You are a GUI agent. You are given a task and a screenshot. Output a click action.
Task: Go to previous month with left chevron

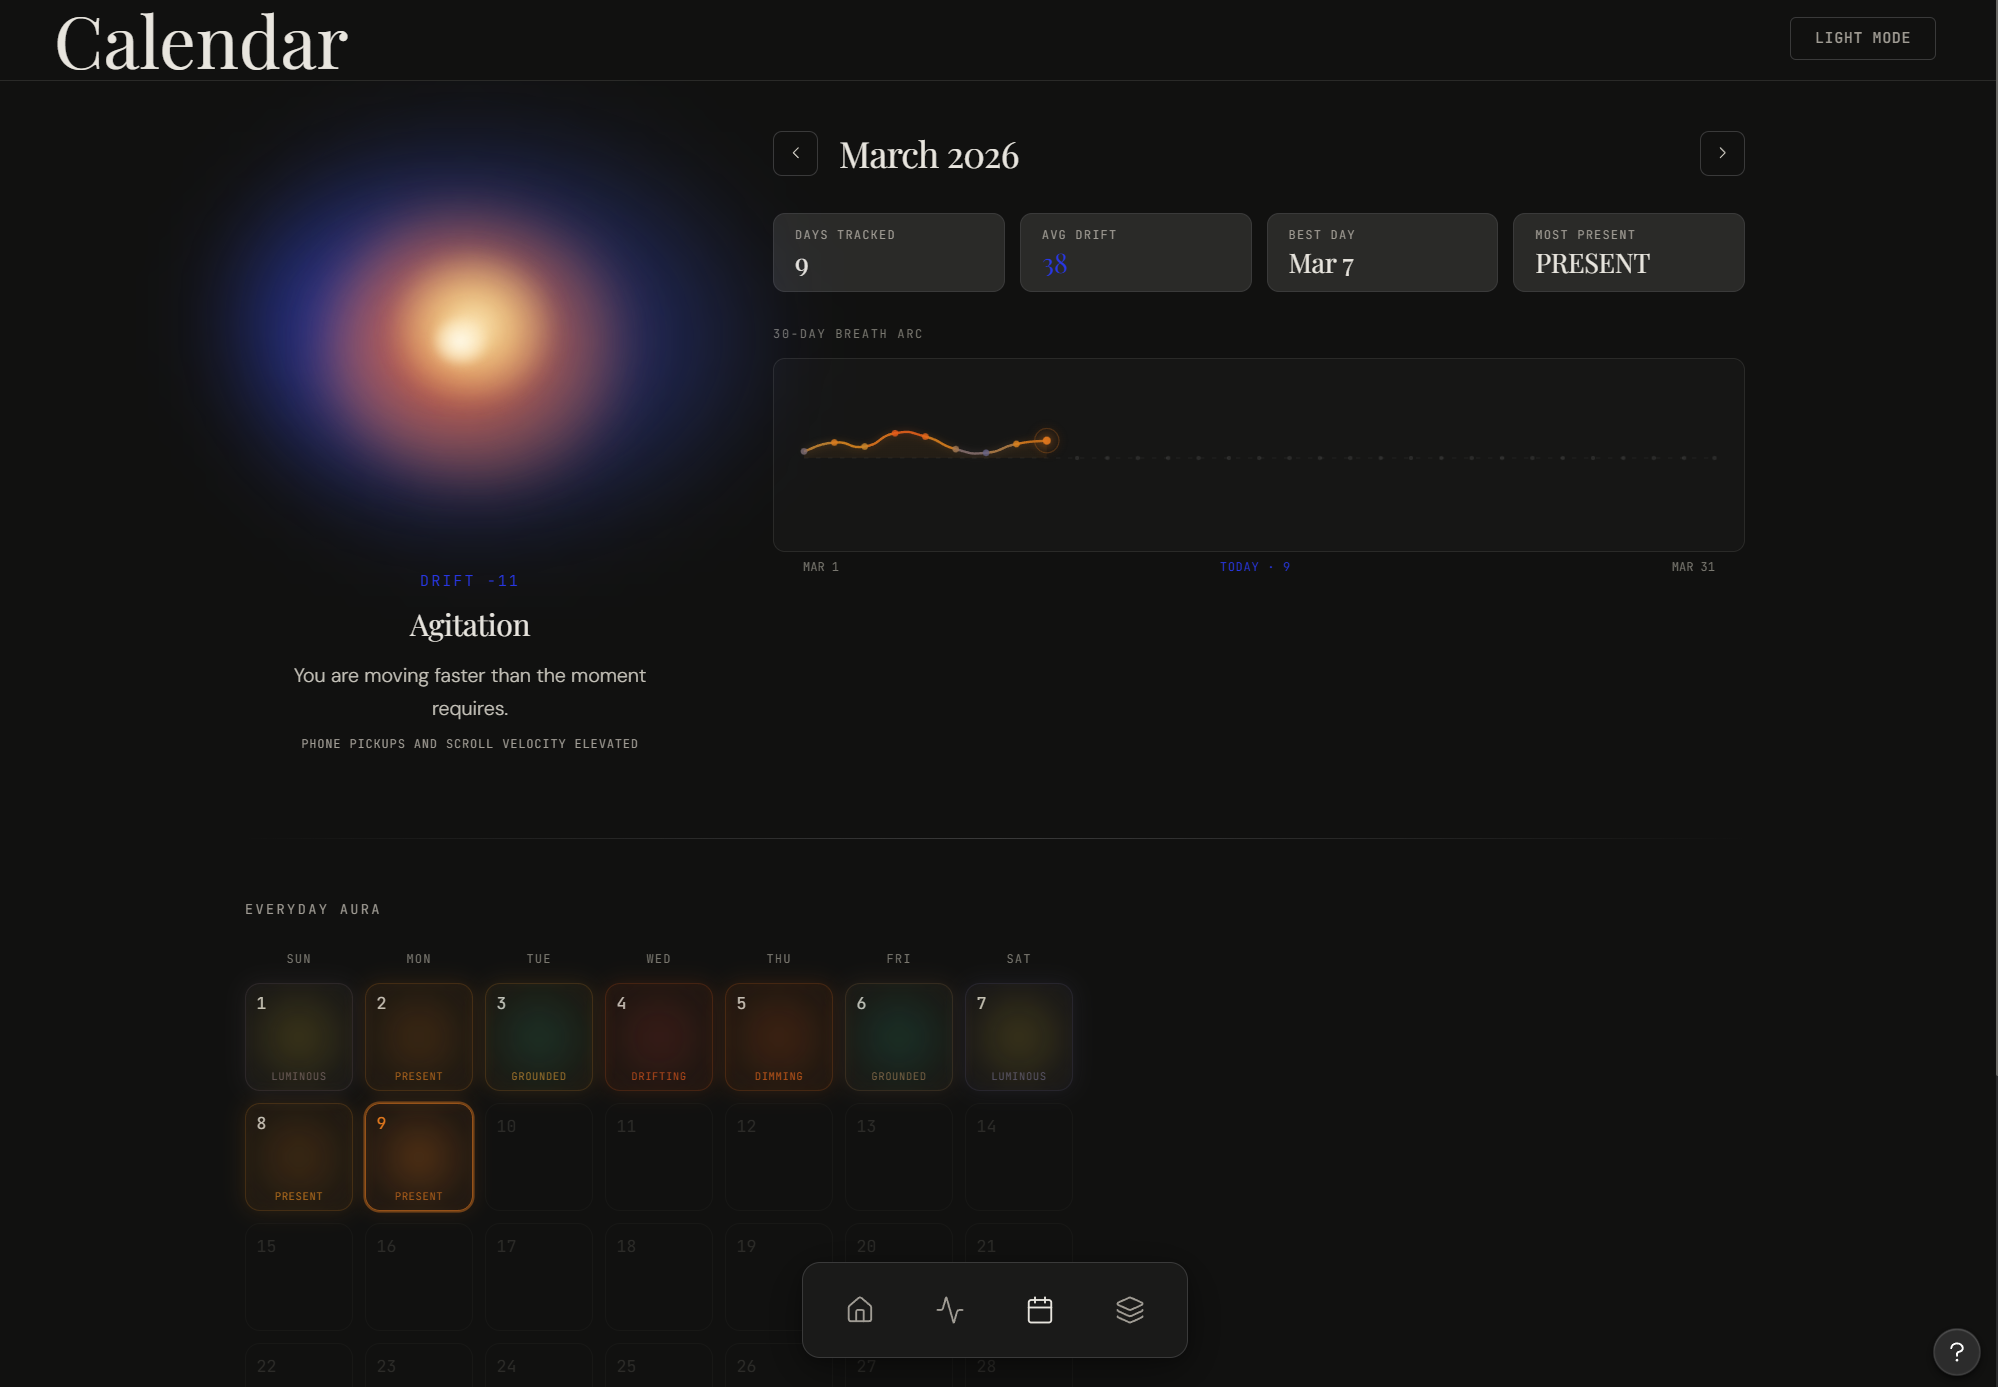click(795, 153)
